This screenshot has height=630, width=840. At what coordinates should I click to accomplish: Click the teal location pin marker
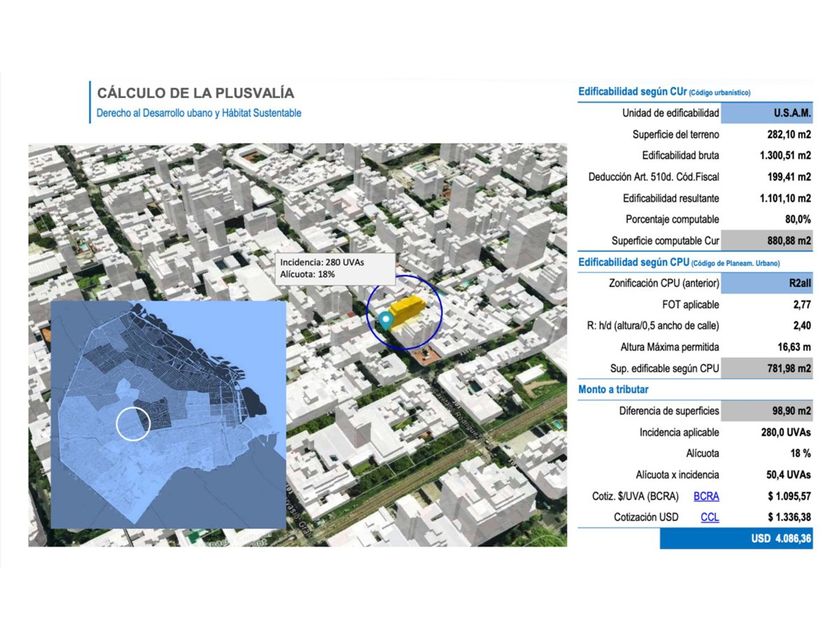386,320
